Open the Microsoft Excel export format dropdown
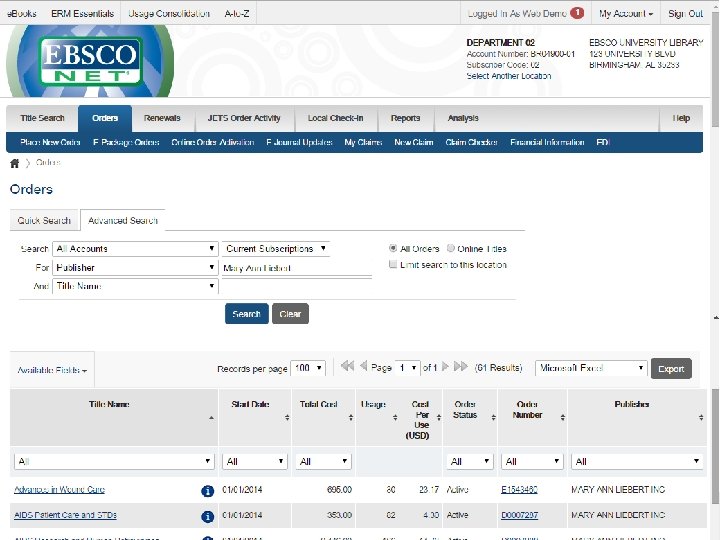Viewport: 720px width, 540px height. [591, 368]
